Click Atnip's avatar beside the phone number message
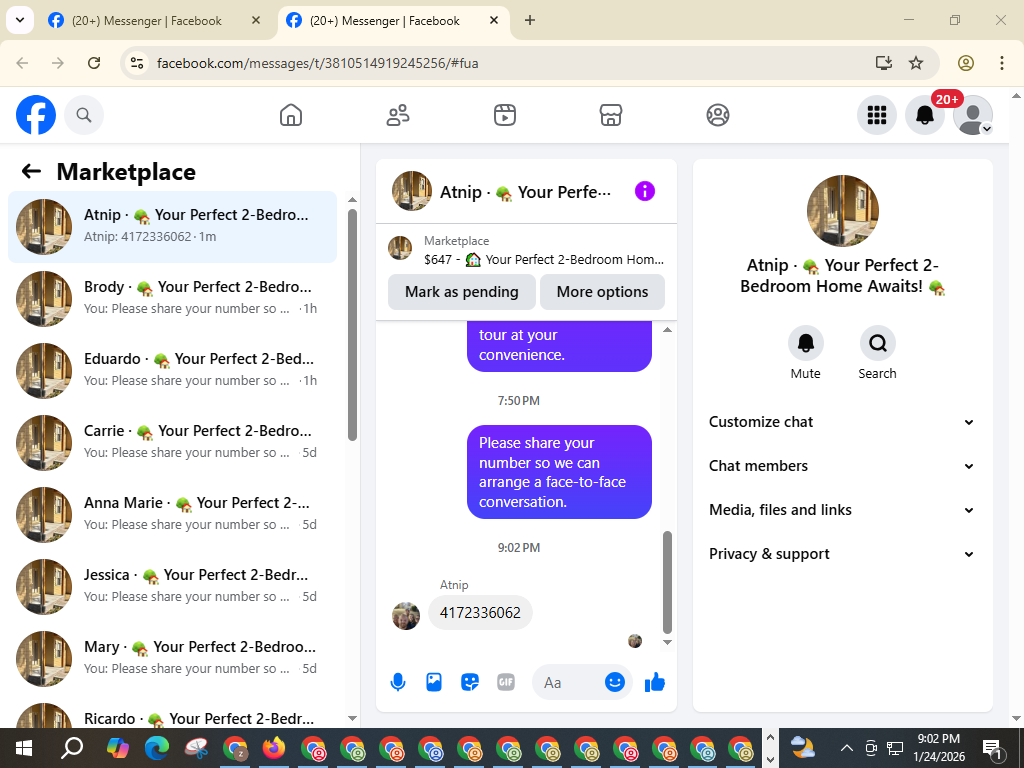The width and height of the screenshot is (1024, 768). (406, 616)
